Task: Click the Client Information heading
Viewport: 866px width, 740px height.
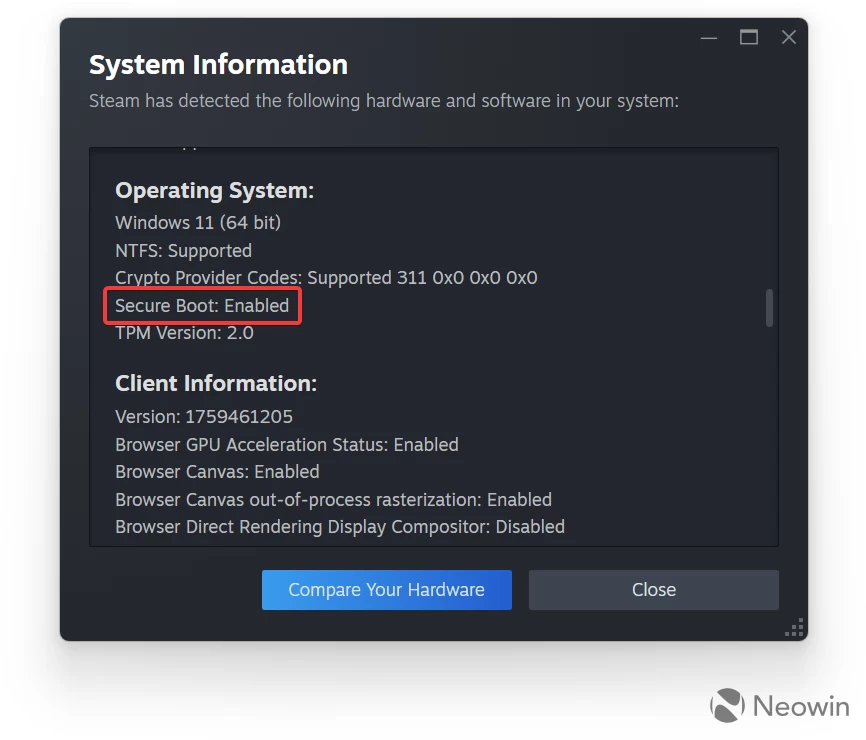Action: pos(216,383)
